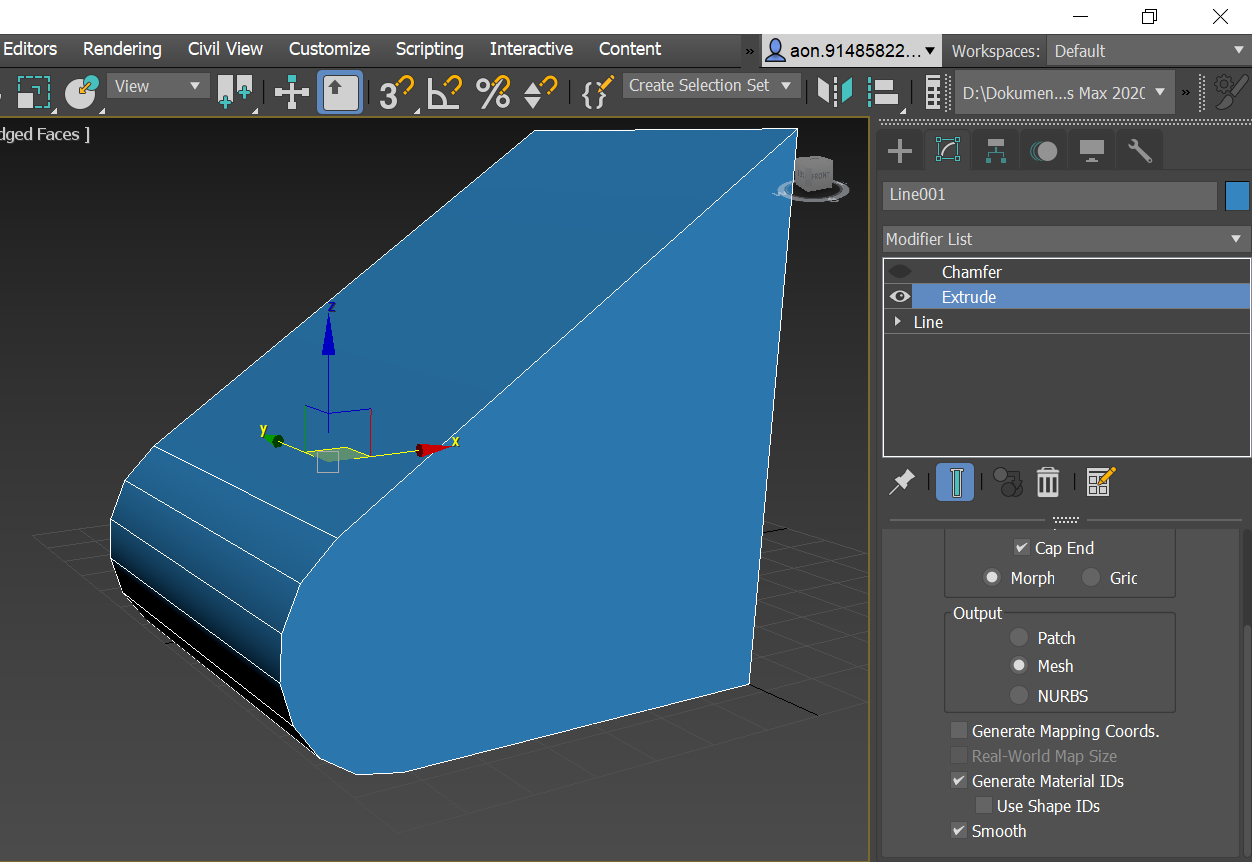The height and width of the screenshot is (862, 1252).
Task: Open the Display panel tab
Action: click(1092, 151)
